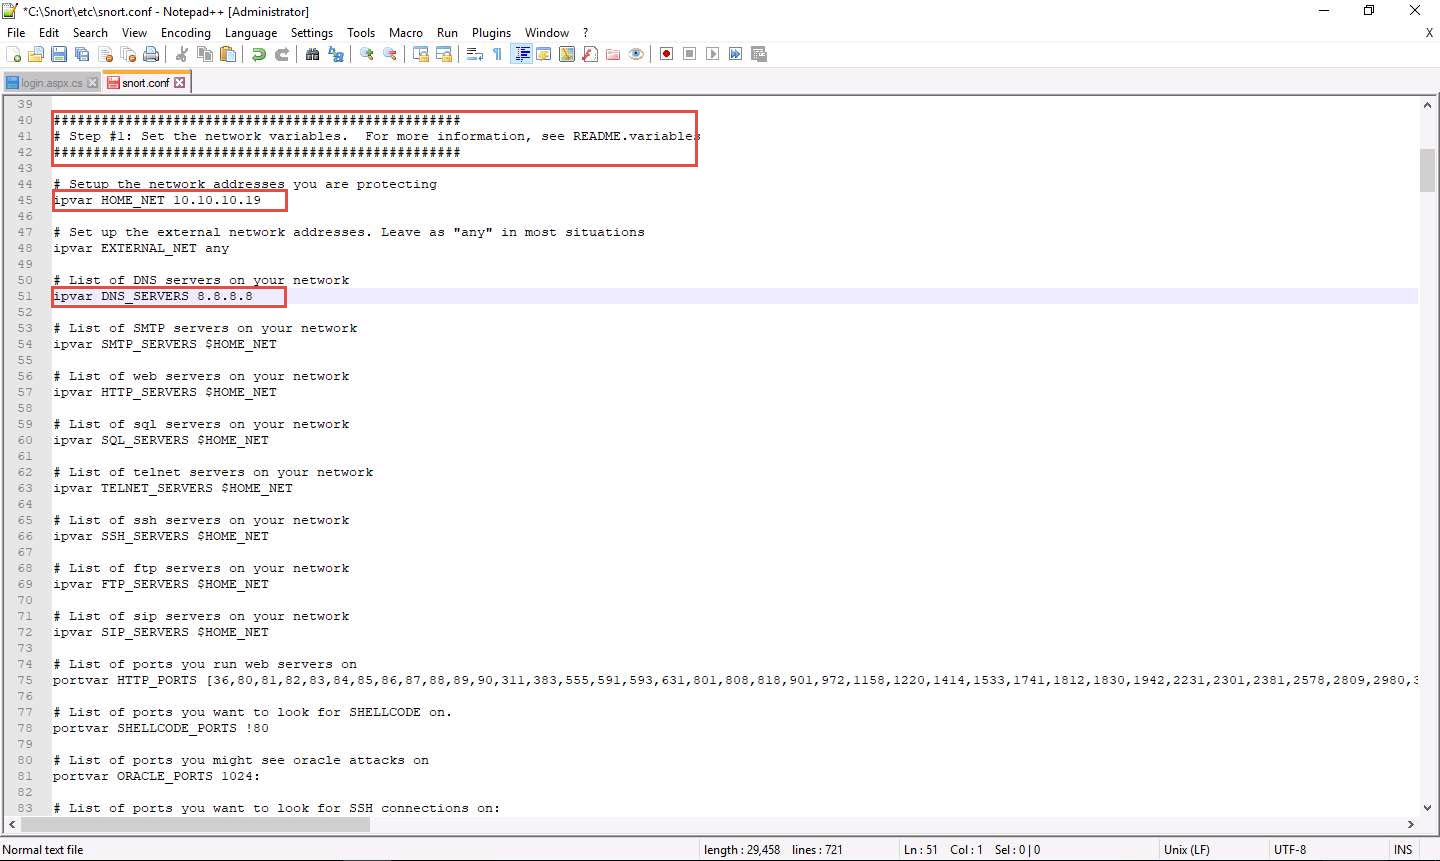Click the Cut scissors icon

182,54
